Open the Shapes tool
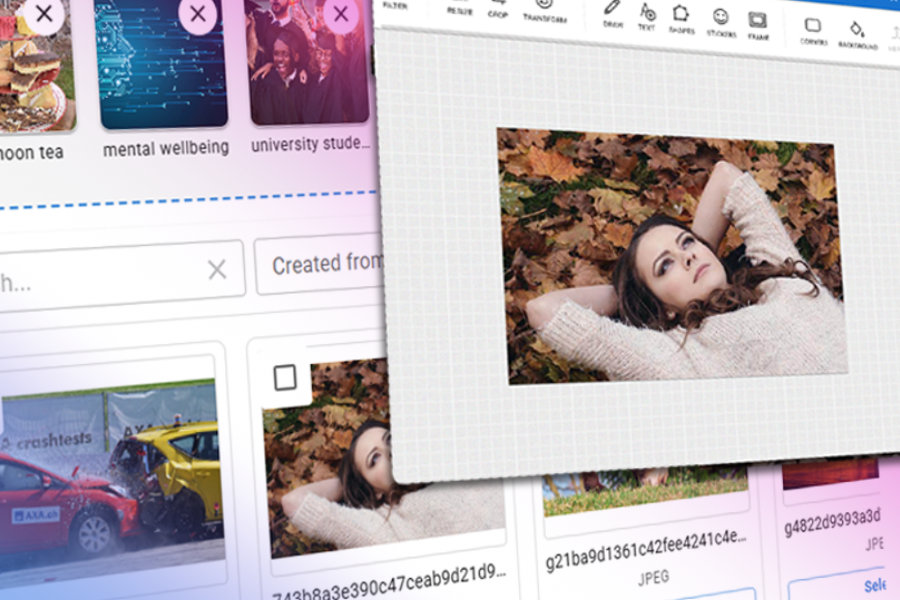 pyautogui.click(x=681, y=18)
